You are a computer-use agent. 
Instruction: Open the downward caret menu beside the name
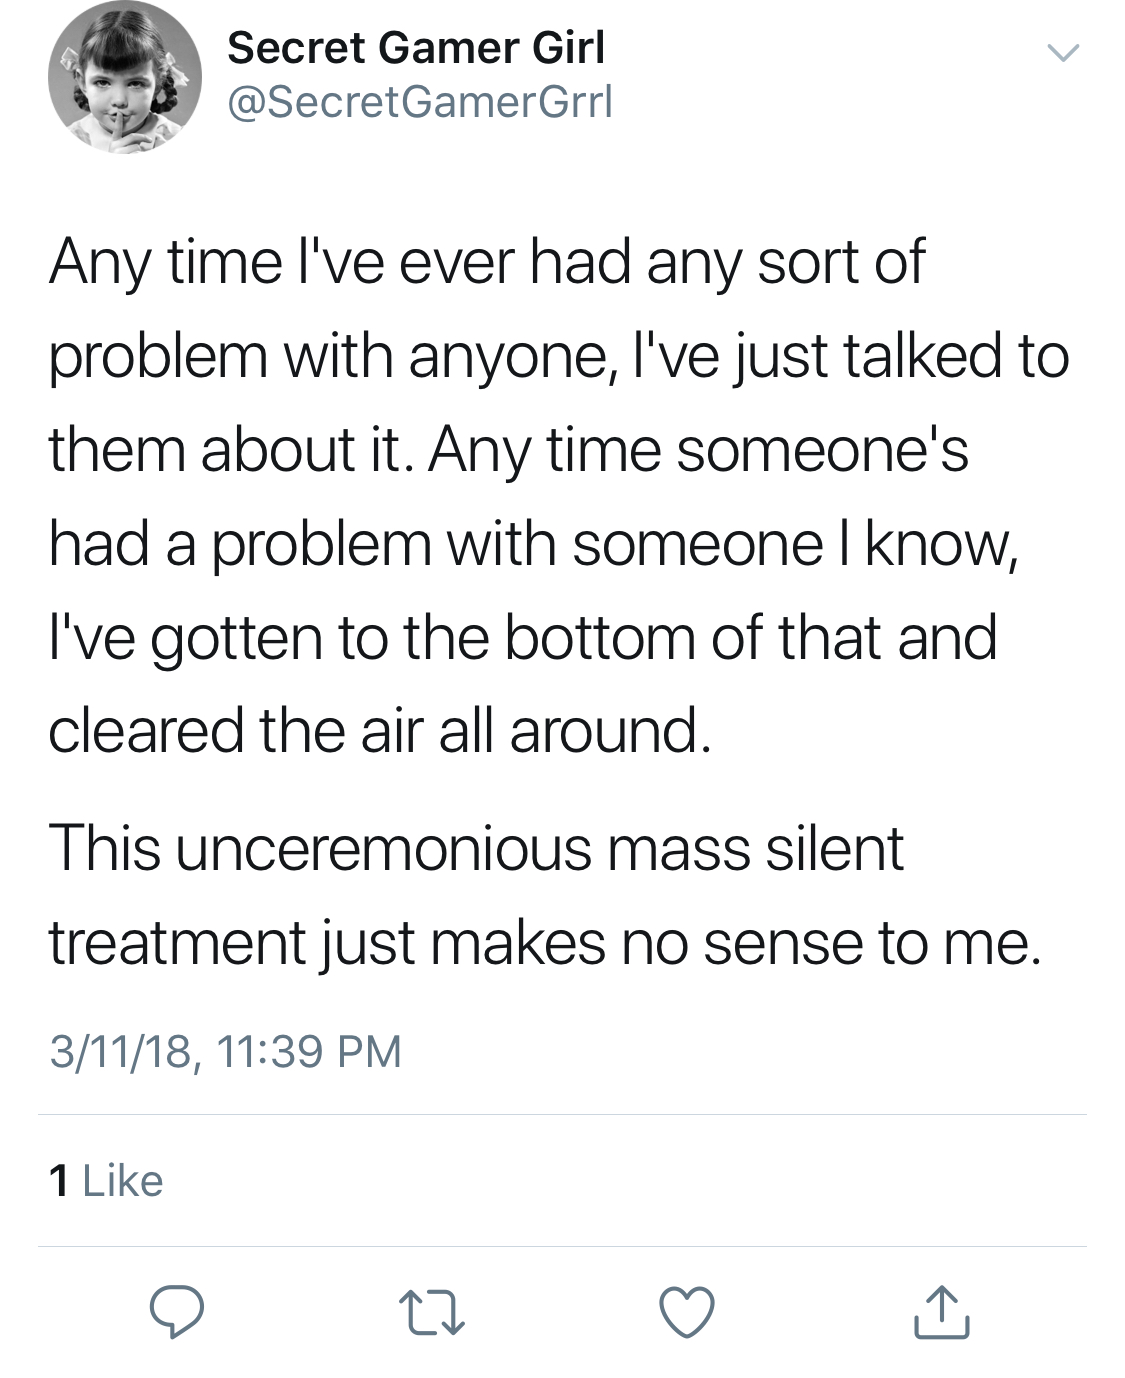1062,51
